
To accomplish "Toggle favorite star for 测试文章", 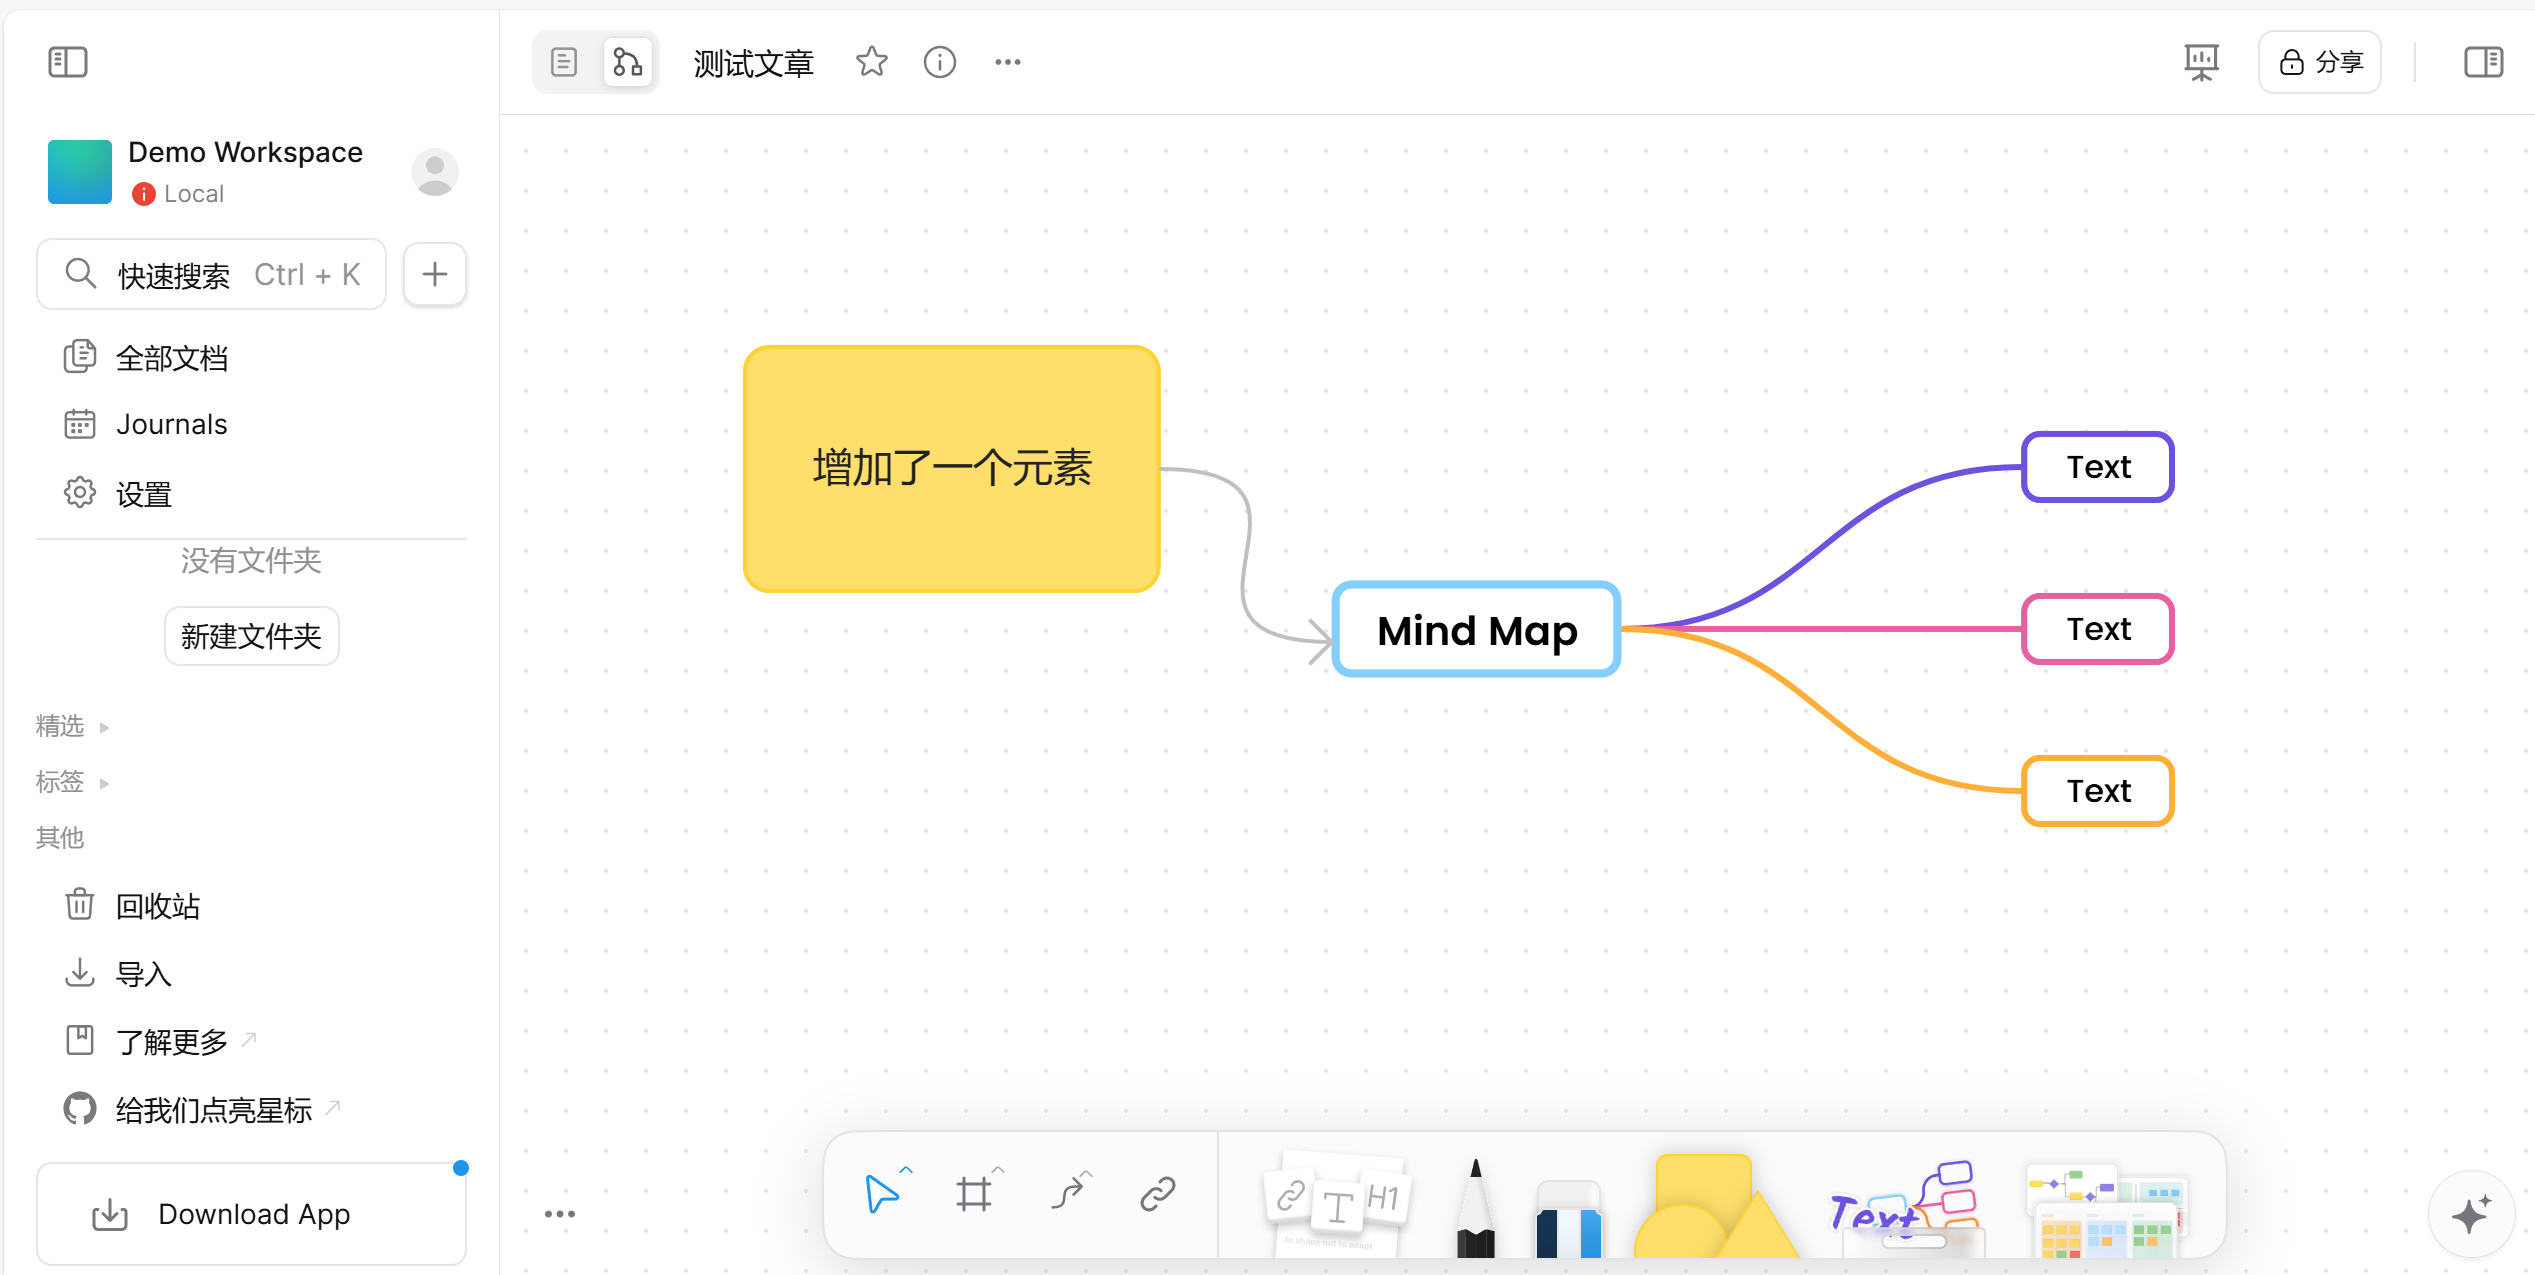I will pos(871,62).
